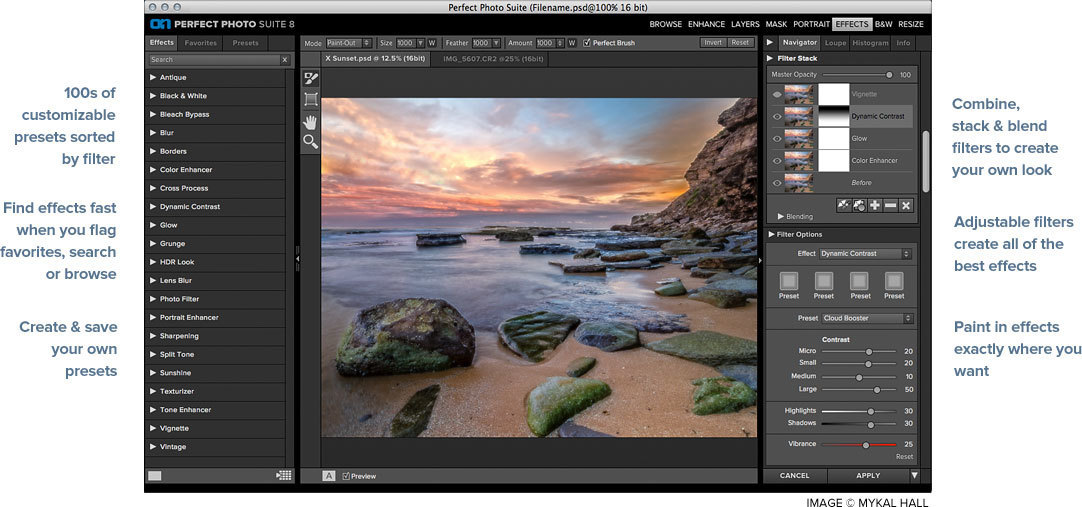The width and height of the screenshot is (1082, 507).
Task: Open the Mode Paint-Out dropdown
Action: (x=349, y=43)
